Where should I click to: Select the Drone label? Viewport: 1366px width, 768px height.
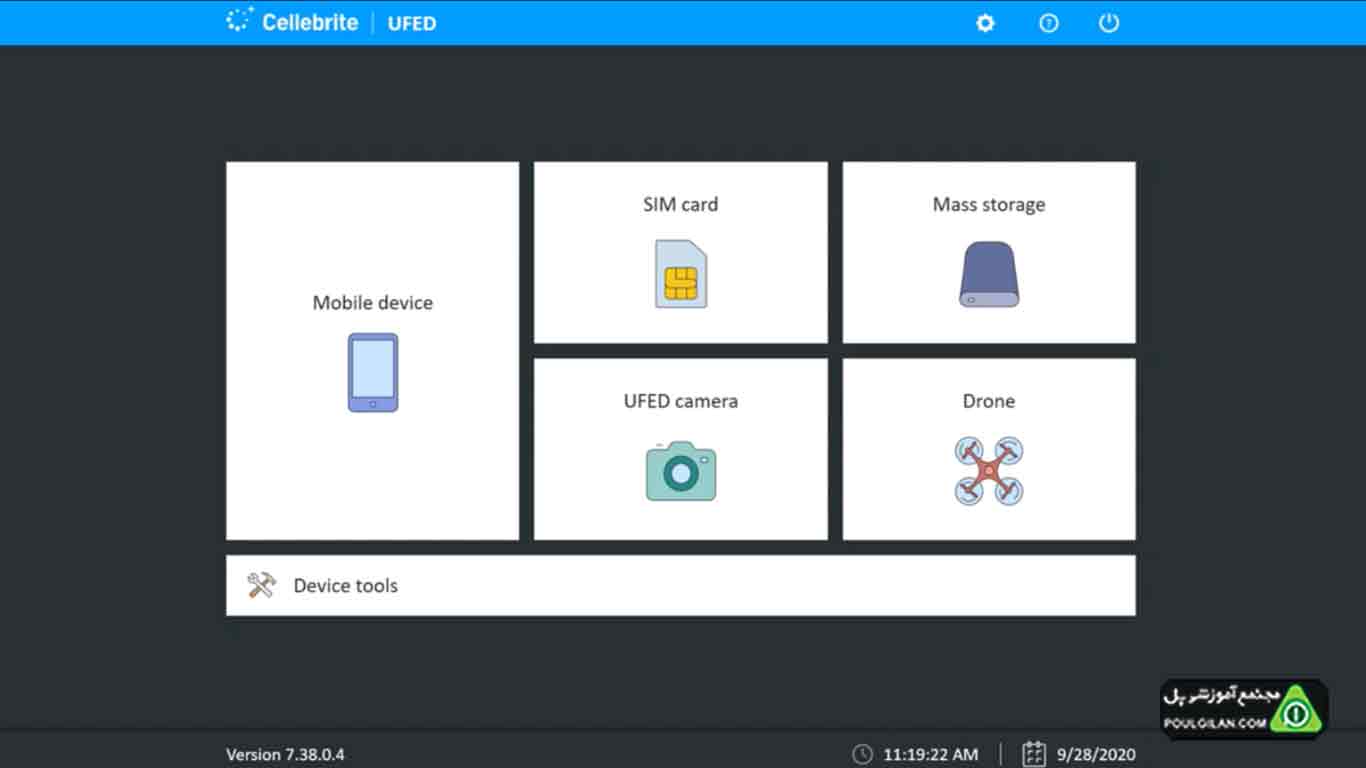click(989, 401)
